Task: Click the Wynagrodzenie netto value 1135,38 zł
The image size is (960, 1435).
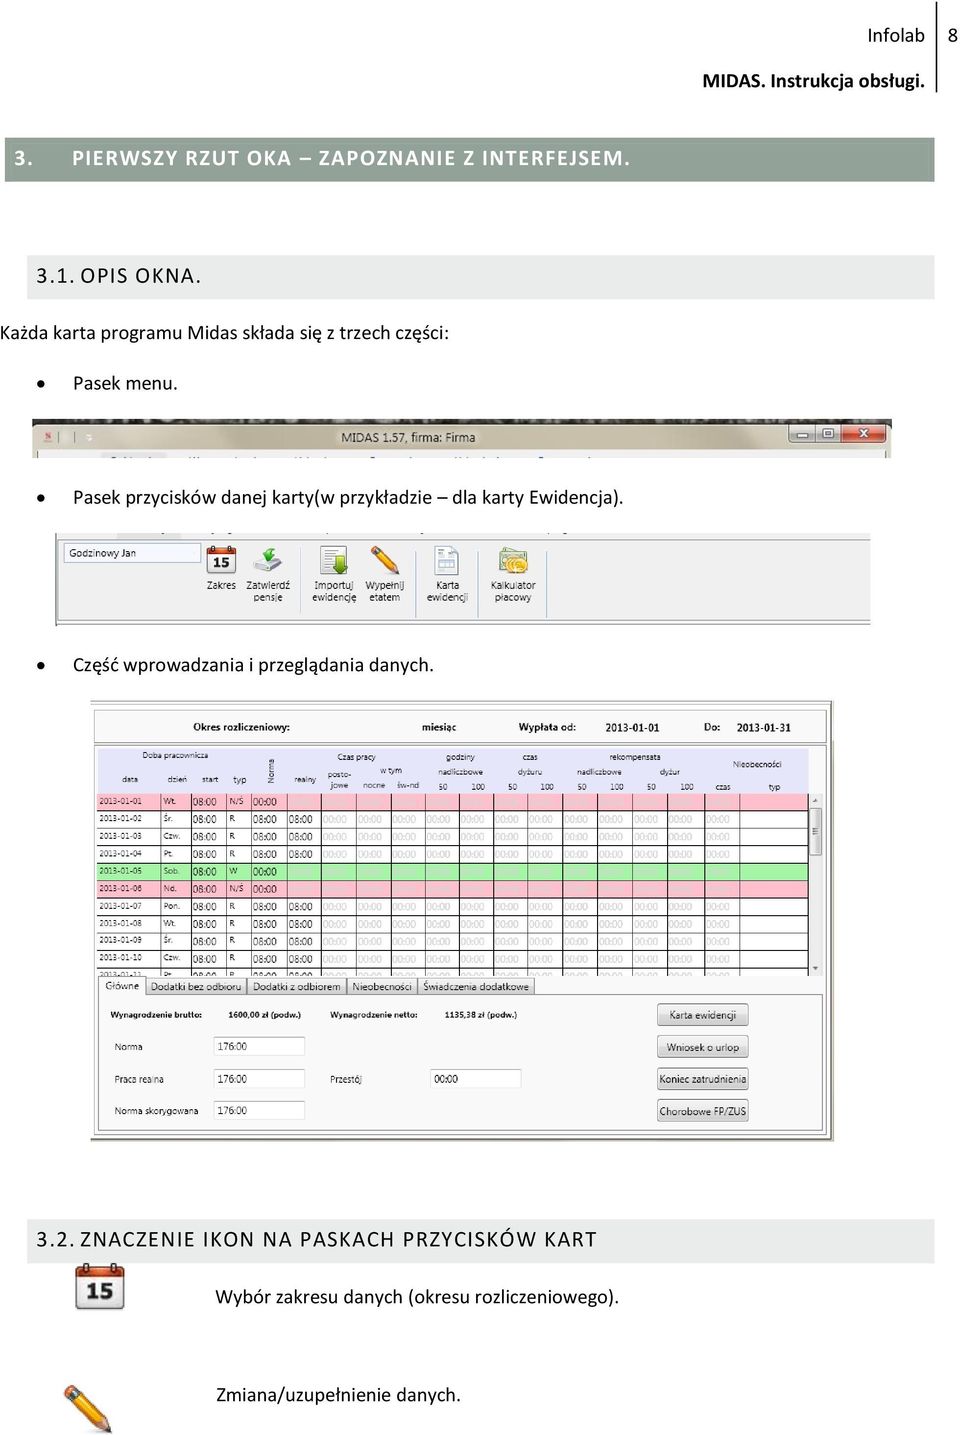Action: pos(481,1015)
